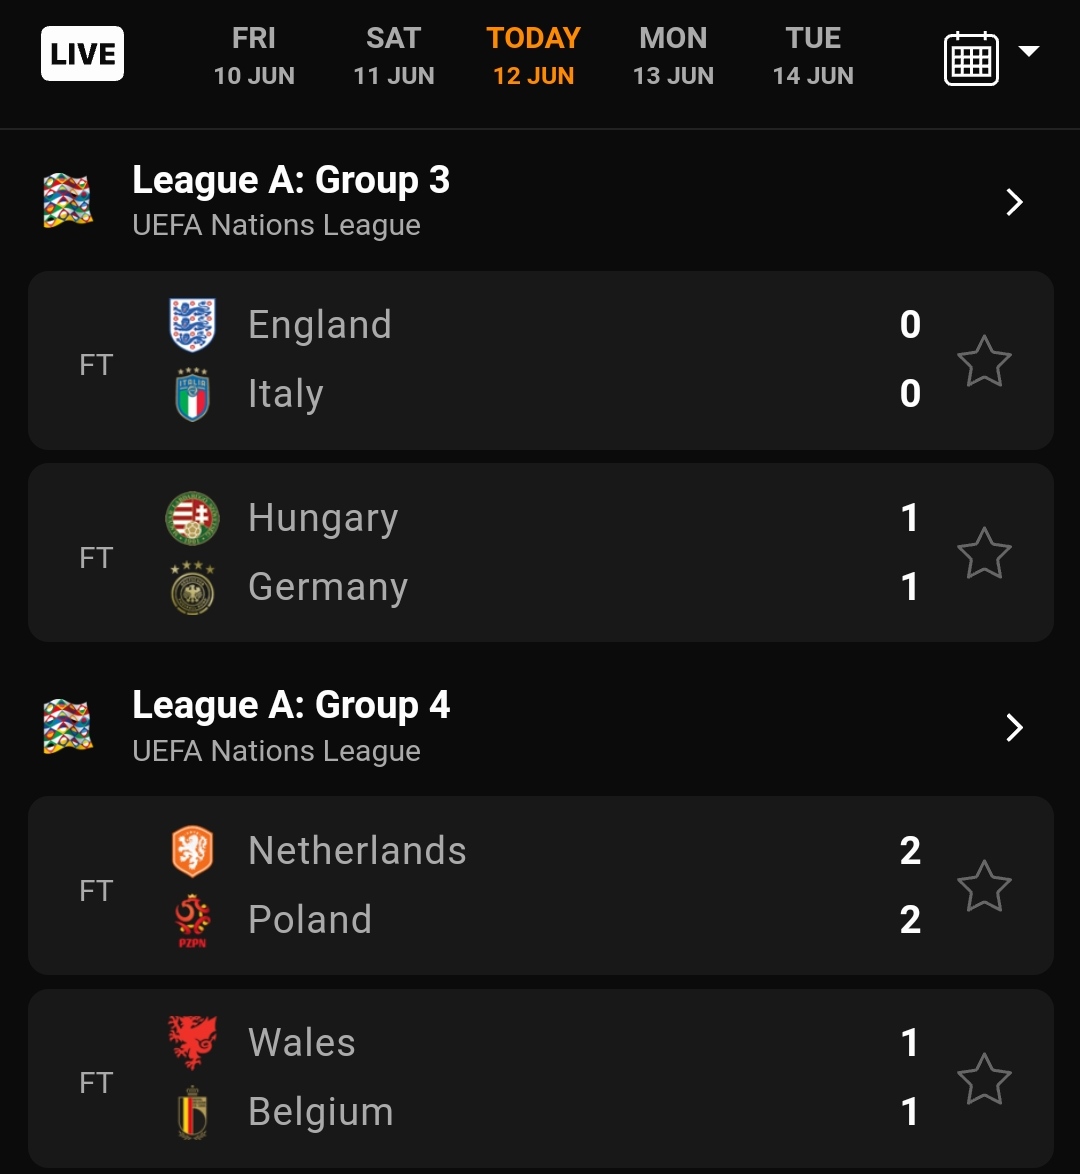The width and height of the screenshot is (1080, 1174).
Task: Expand the calendar dropdown arrow
Action: click(x=1029, y=51)
